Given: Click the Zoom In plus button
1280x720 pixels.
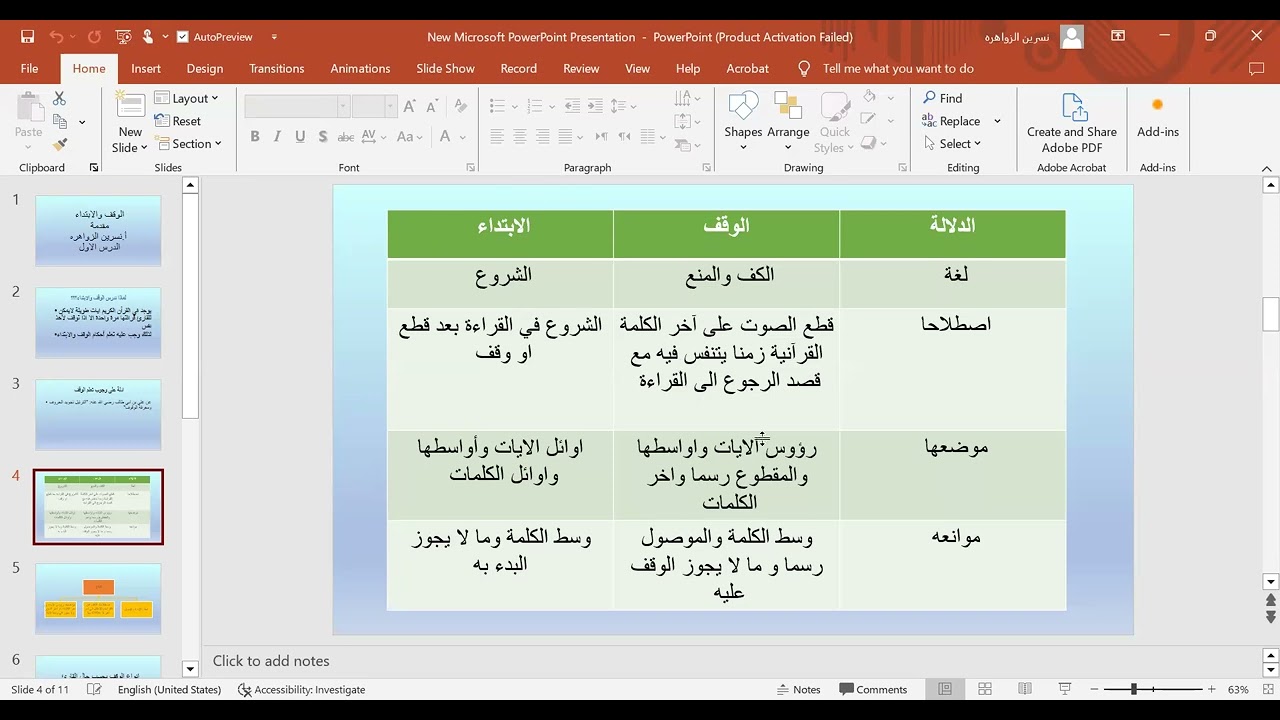Looking at the screenshot, I should click(x=1211, y=689).
